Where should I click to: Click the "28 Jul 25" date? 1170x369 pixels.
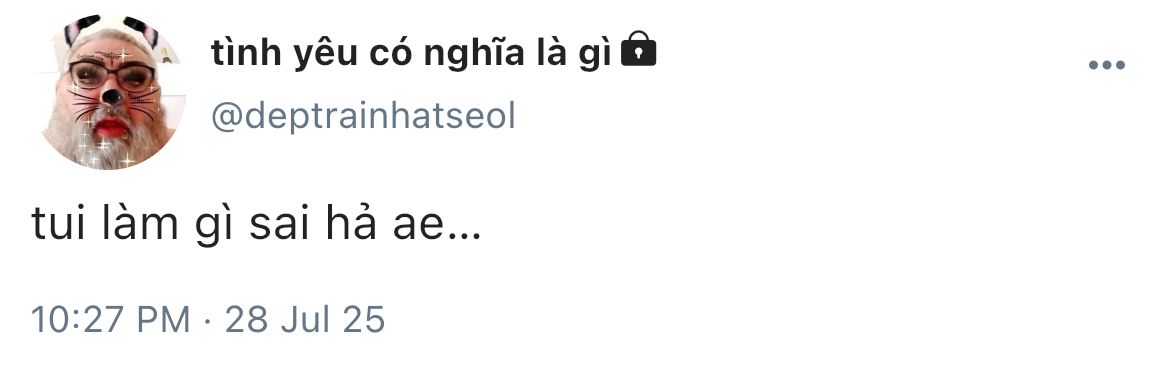coord(305,319)
